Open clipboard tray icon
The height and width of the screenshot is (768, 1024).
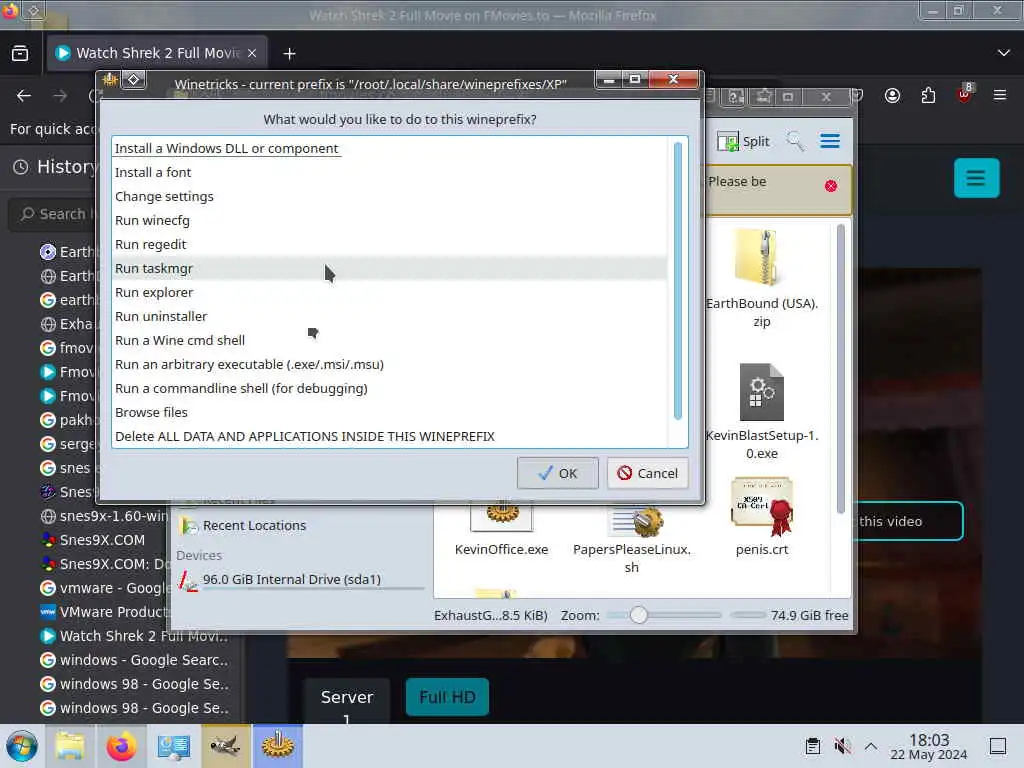tap(812, 746)
